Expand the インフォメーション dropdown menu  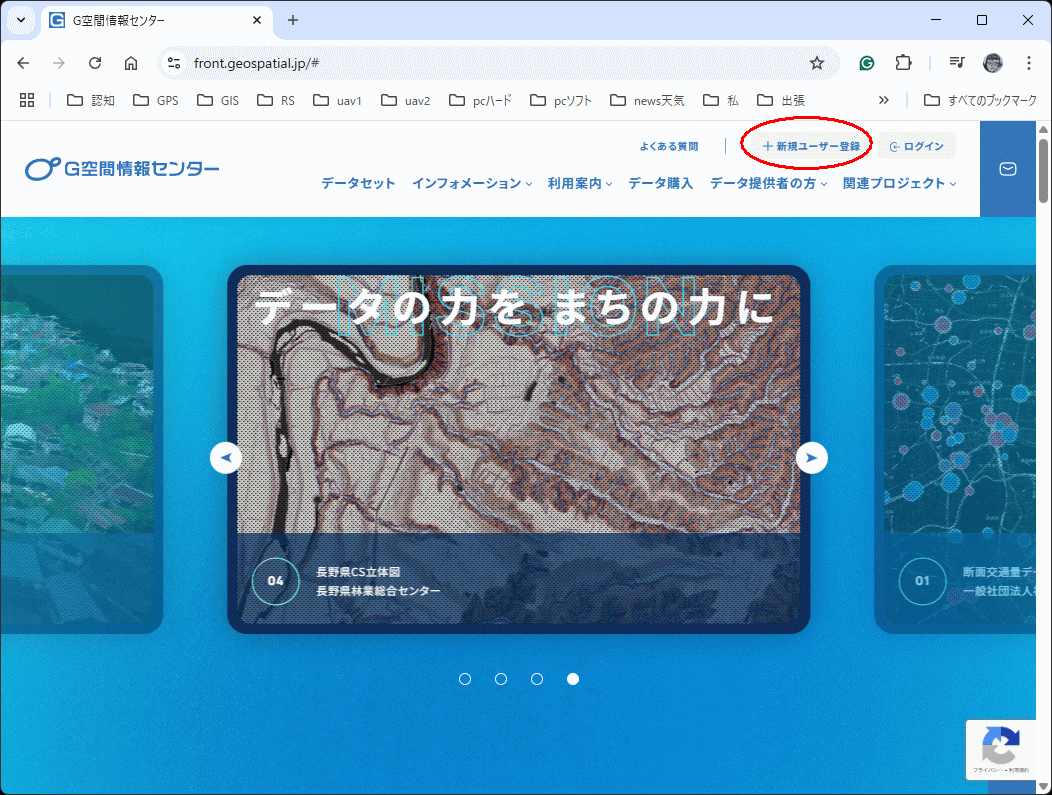[x=472, y=183]
